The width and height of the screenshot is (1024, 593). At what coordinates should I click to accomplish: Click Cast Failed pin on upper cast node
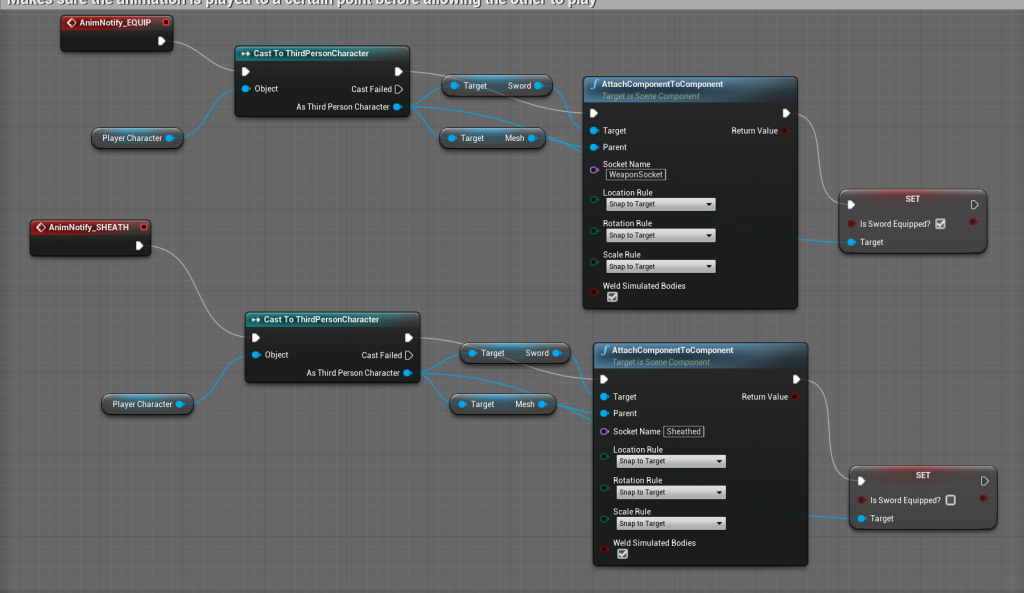tap(398, 89)
